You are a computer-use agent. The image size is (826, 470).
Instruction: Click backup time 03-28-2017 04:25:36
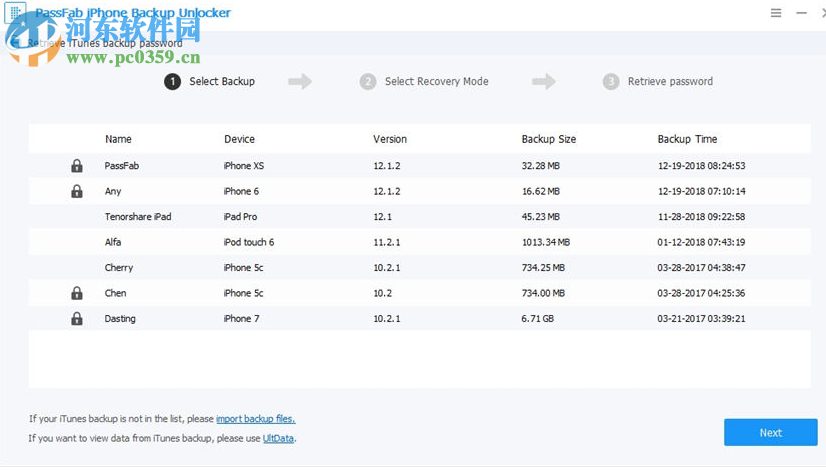(701, 293)
